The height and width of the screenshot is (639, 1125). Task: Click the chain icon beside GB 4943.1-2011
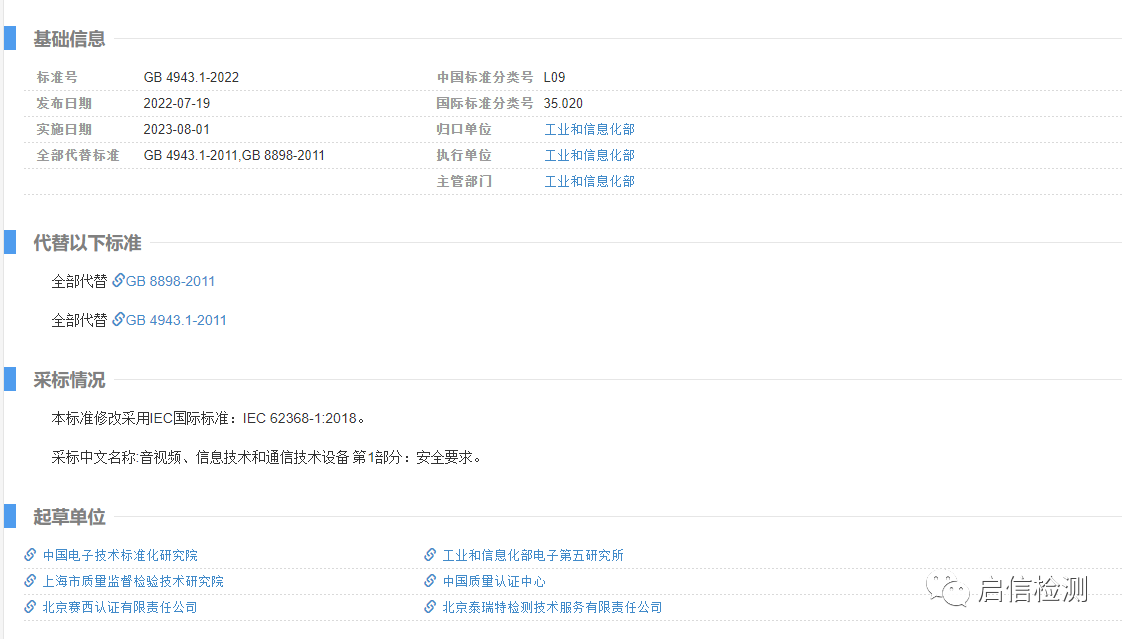pyautogui.click(x=118, y=320)
